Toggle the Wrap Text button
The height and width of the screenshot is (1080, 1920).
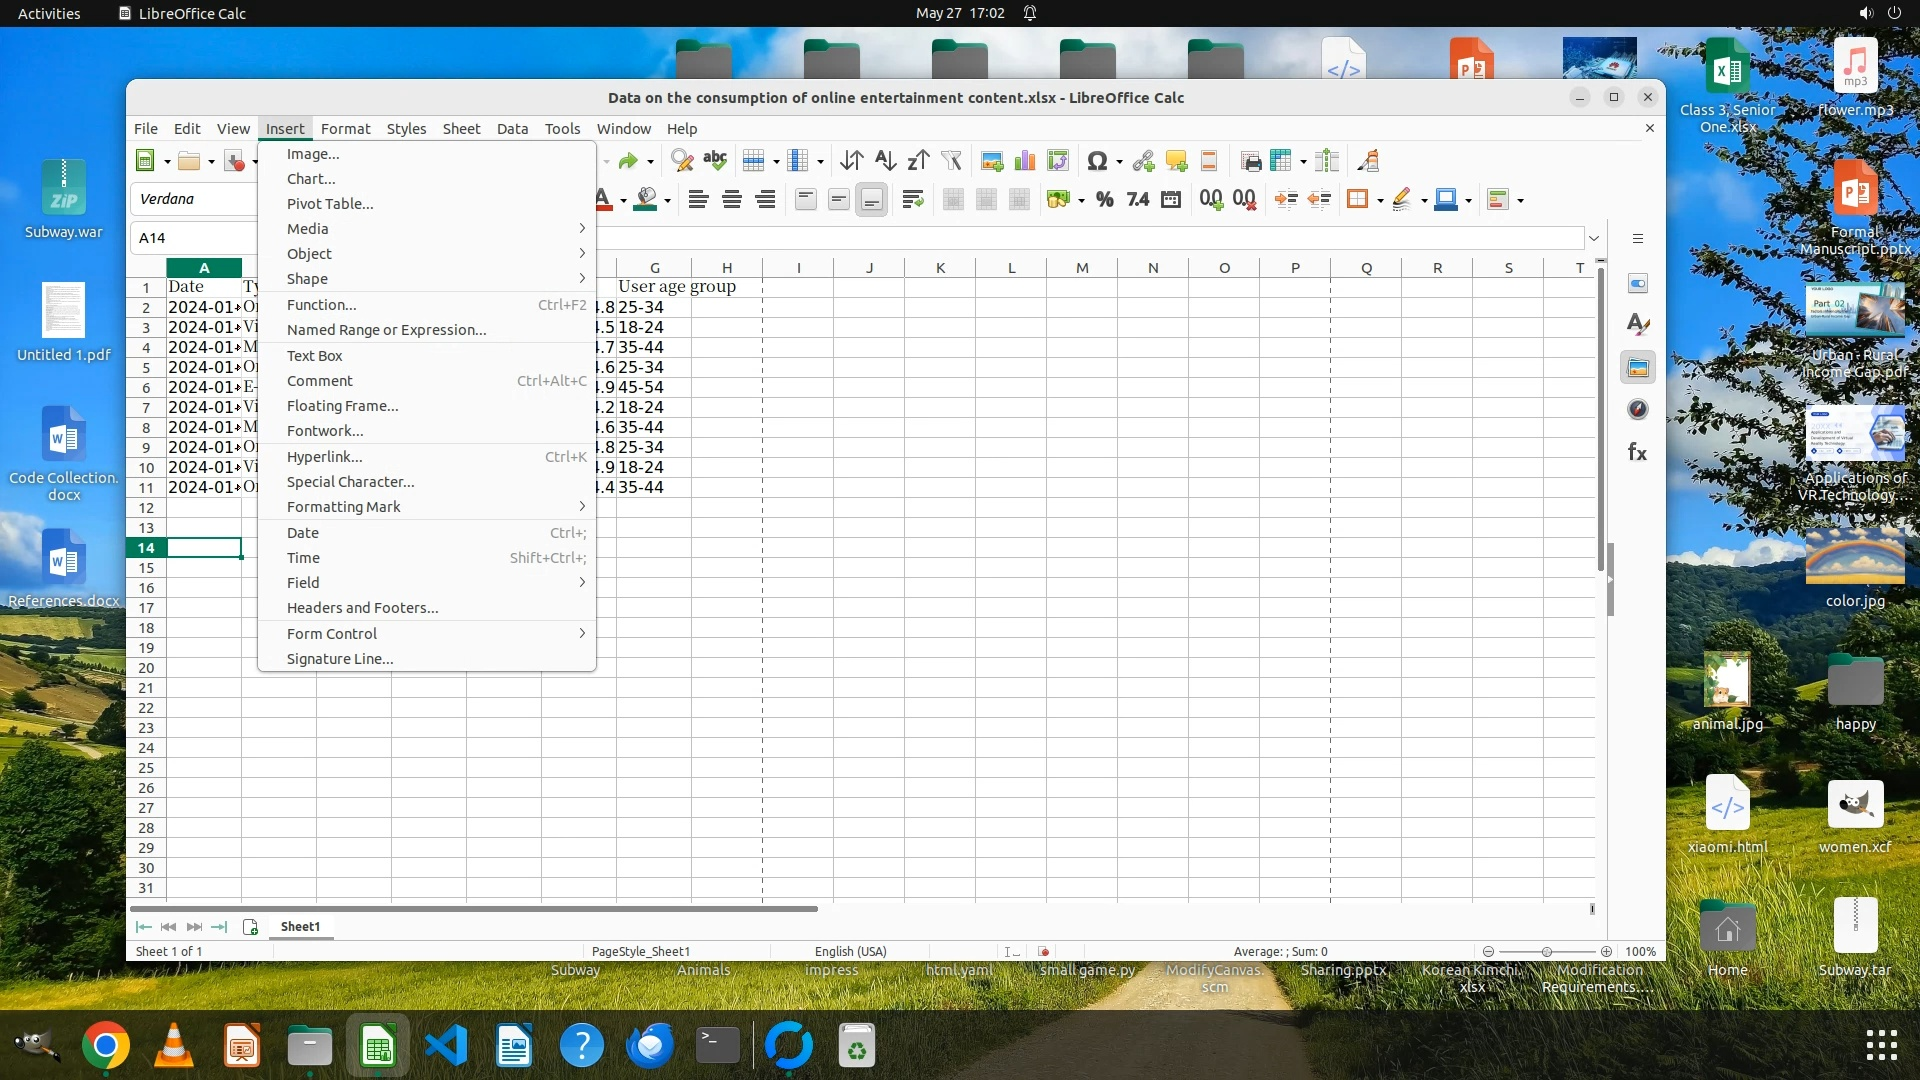coord(912,200)
